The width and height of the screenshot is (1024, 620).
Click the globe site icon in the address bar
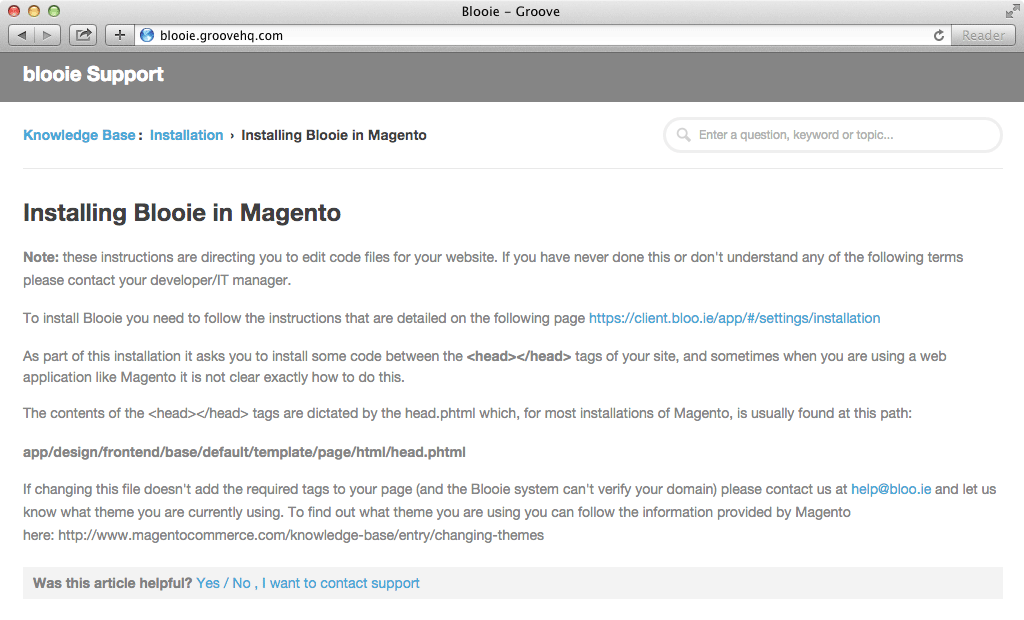[x=147, y=35]
